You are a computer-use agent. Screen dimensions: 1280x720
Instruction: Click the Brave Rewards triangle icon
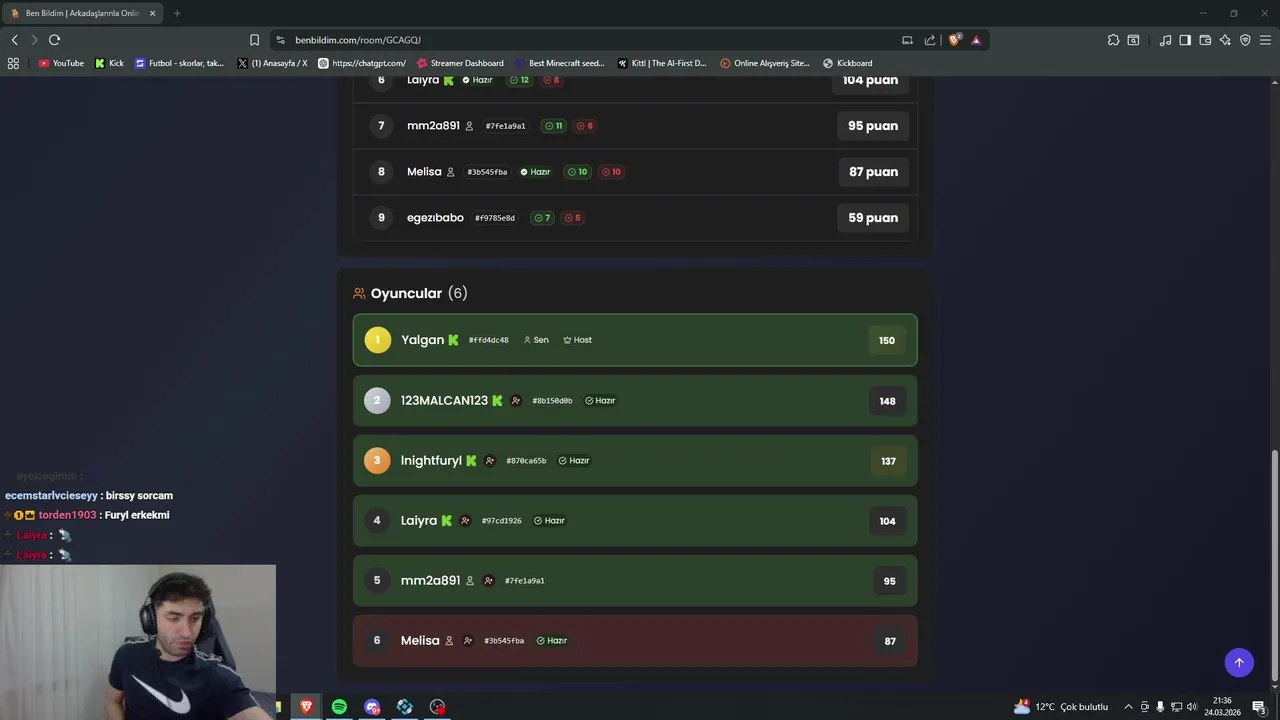point(976,40)
